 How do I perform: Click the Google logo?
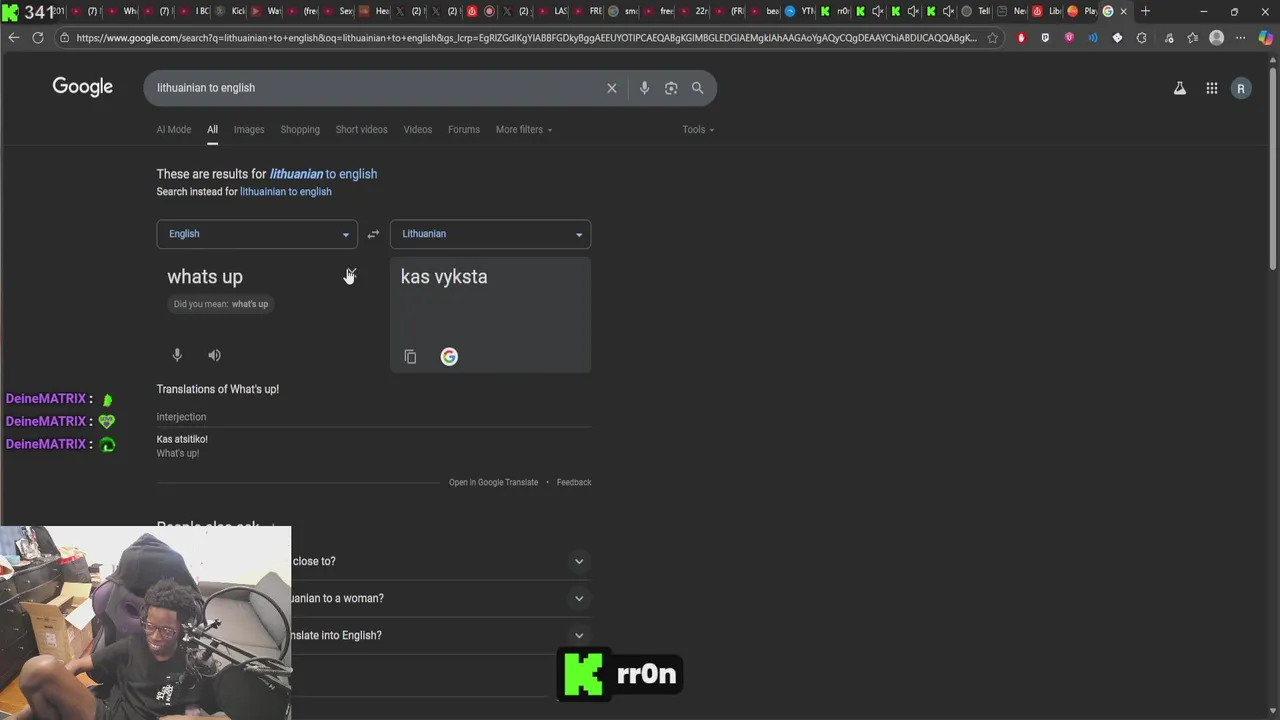click(x=83, y=87)
